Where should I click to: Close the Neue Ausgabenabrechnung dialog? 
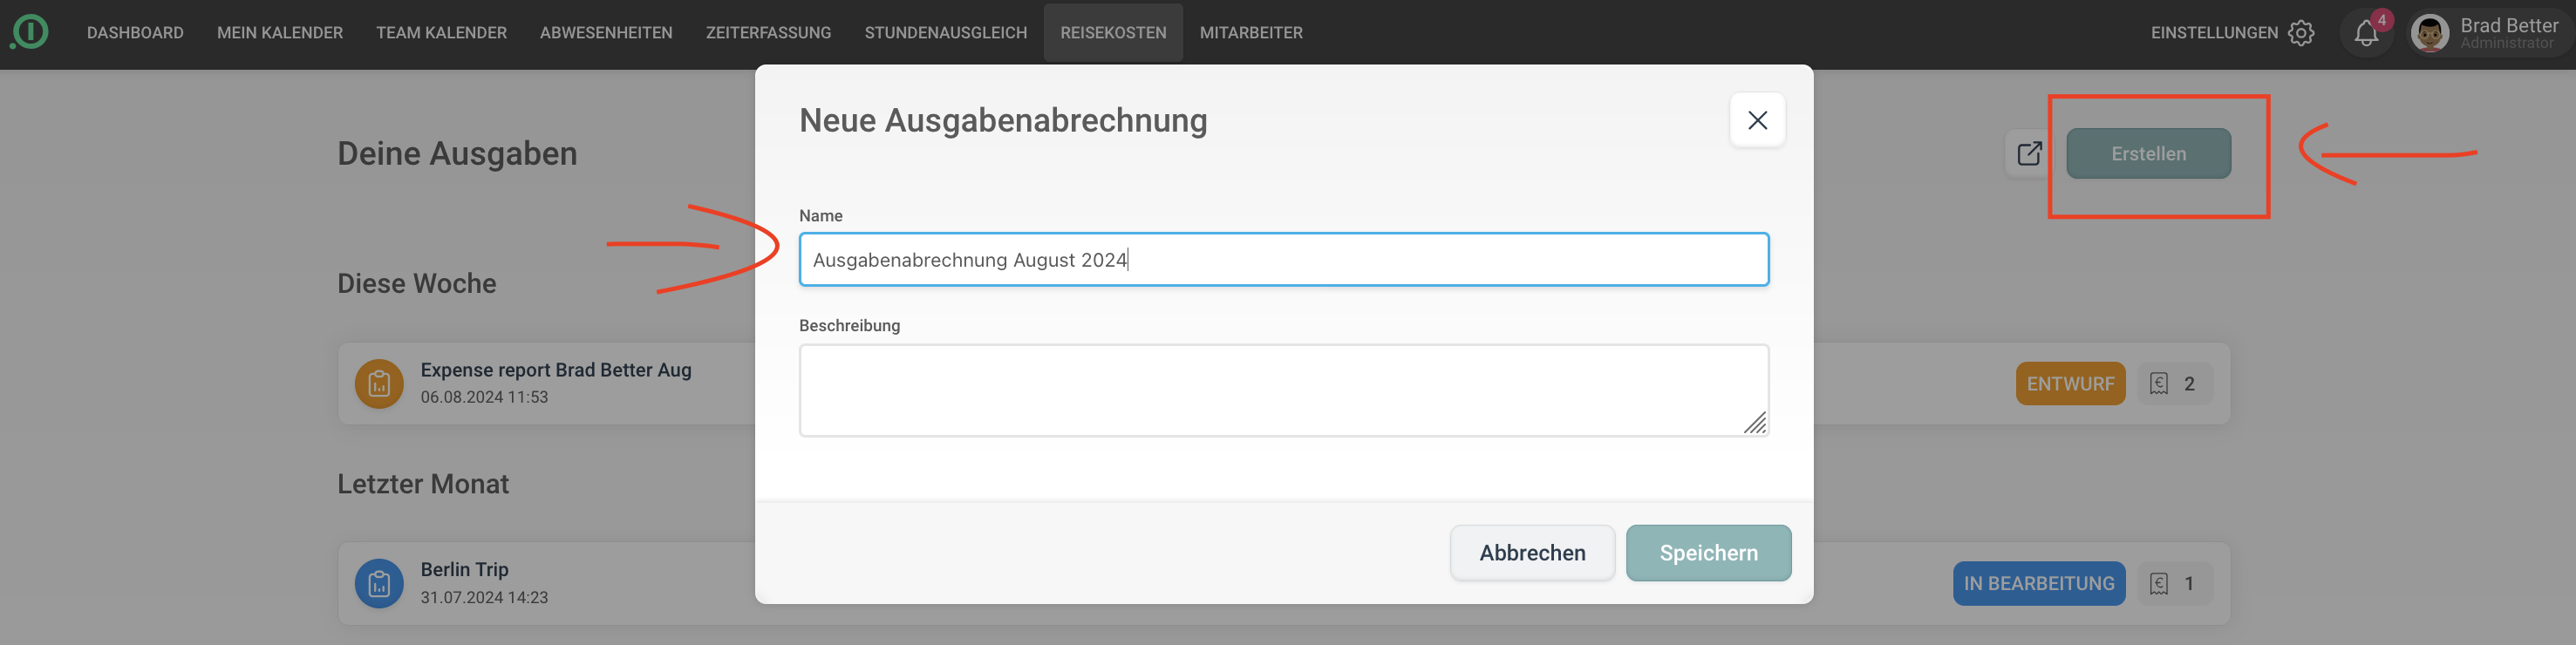[x=1757, y=120]
